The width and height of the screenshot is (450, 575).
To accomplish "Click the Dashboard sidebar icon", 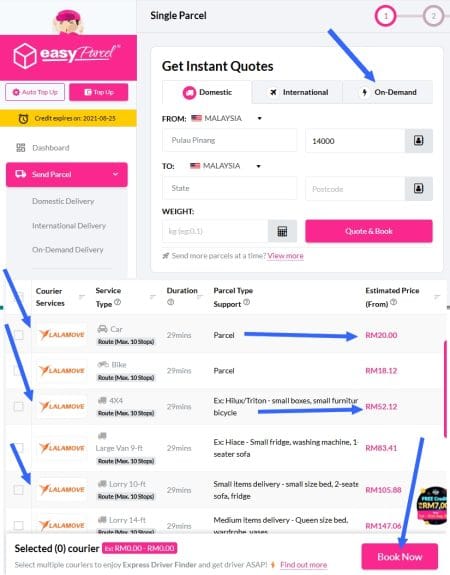I will (21, 148).
